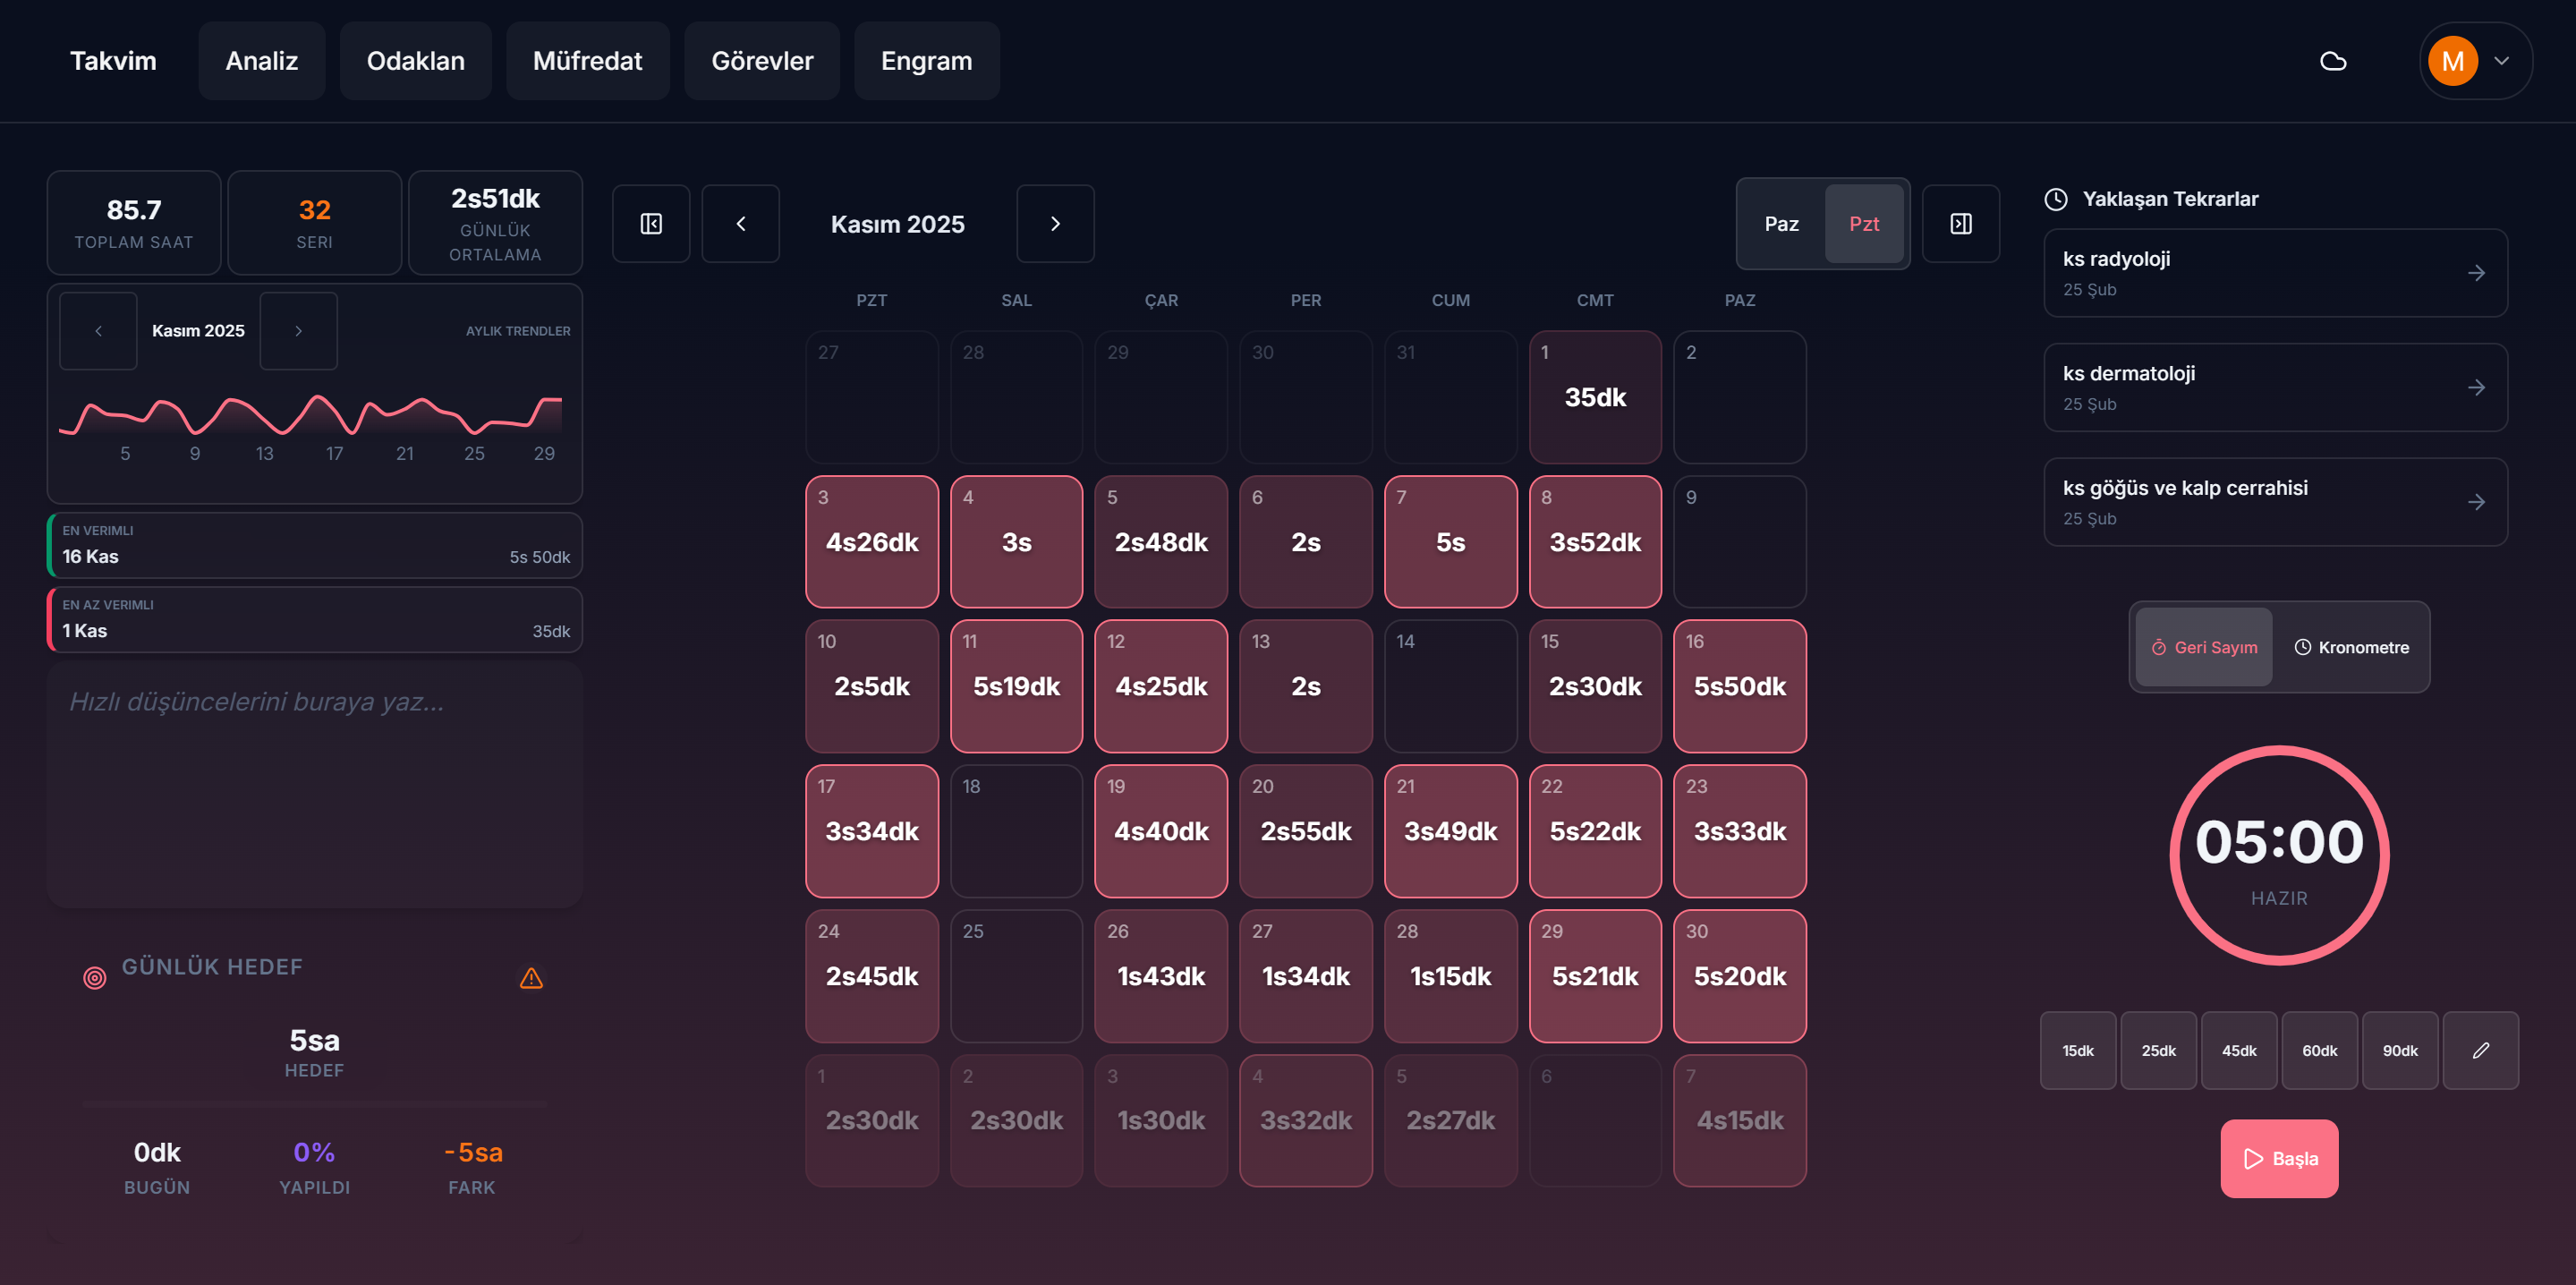Click the En Az Verimli 1 Kas card
The image size is (2576, 1285).
(x=315, y=620)
